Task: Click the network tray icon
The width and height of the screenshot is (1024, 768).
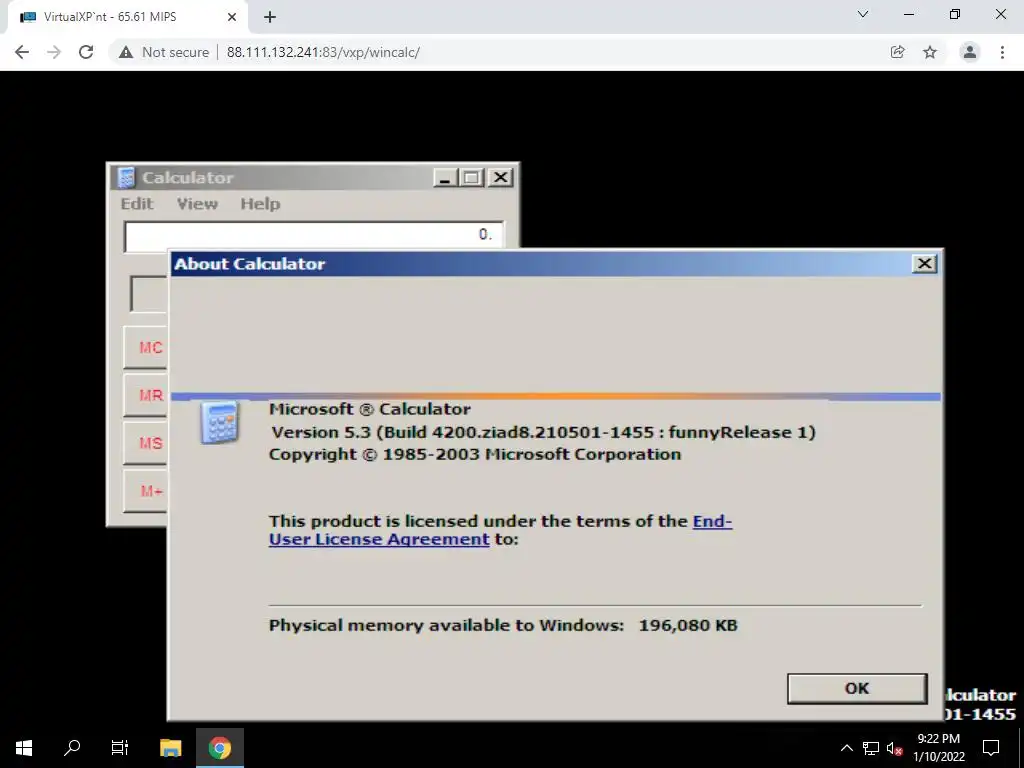Action: pos(871,748)
